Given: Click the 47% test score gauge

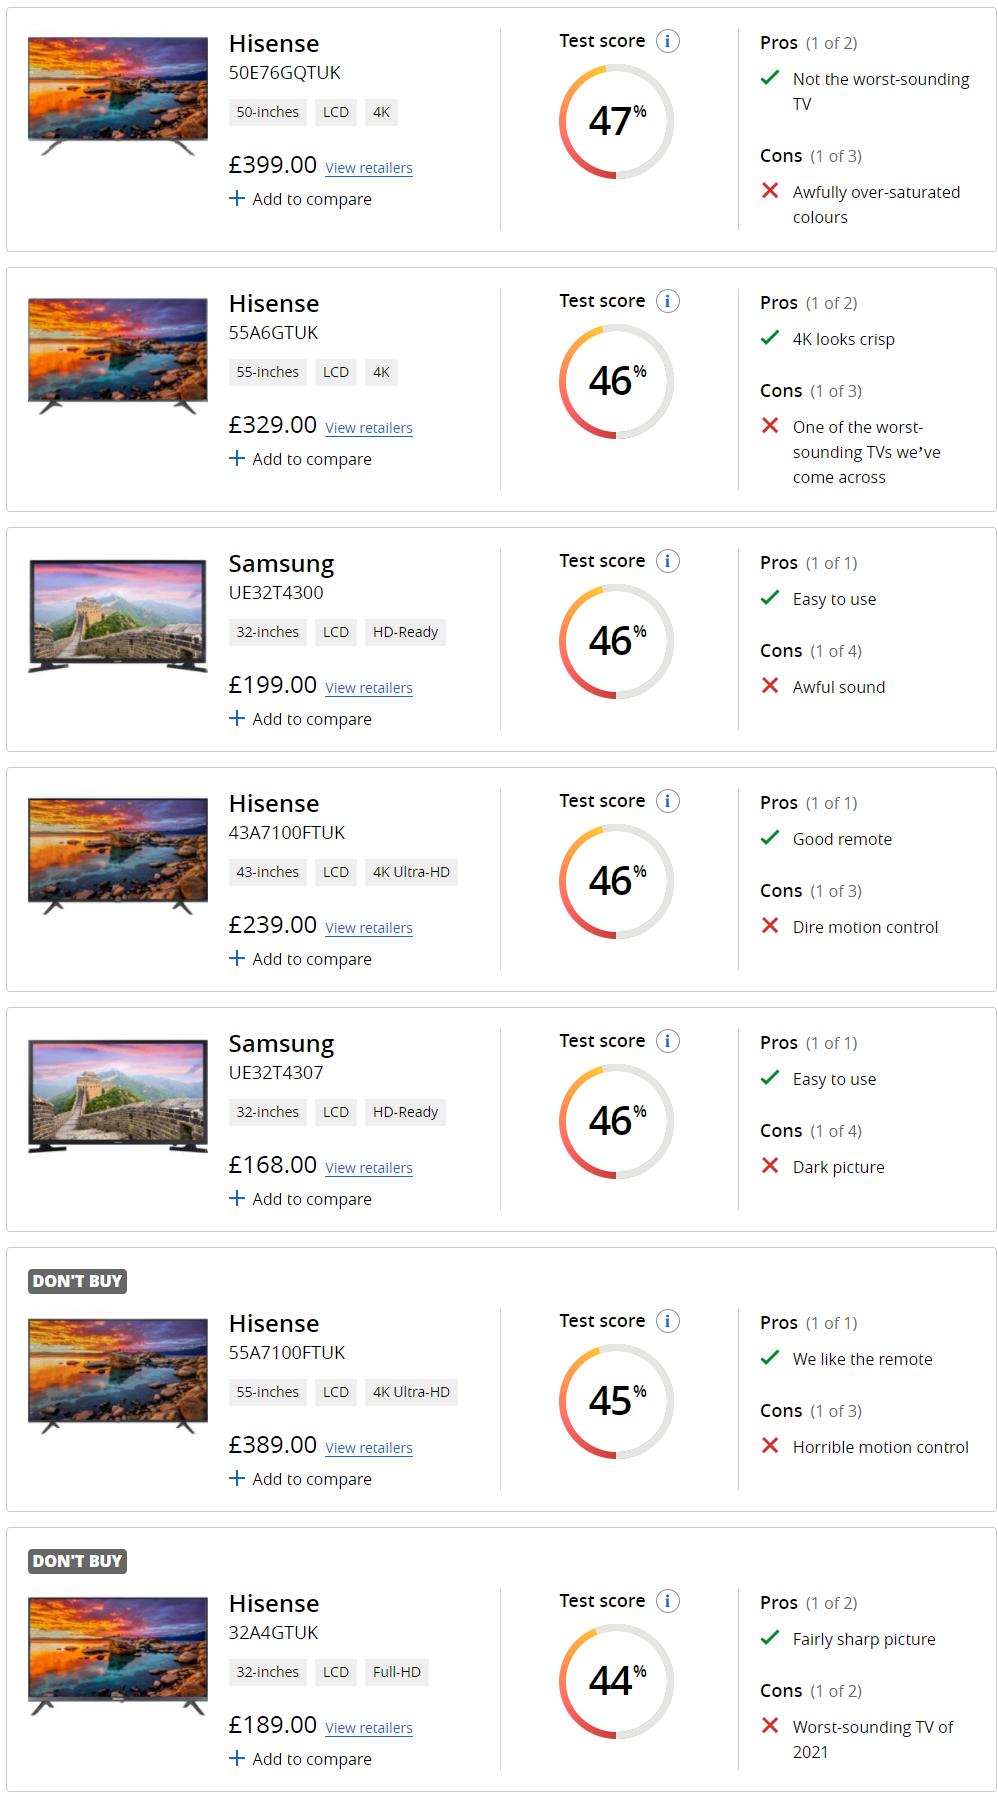Looking at the screenshot, I should (616, 122).
